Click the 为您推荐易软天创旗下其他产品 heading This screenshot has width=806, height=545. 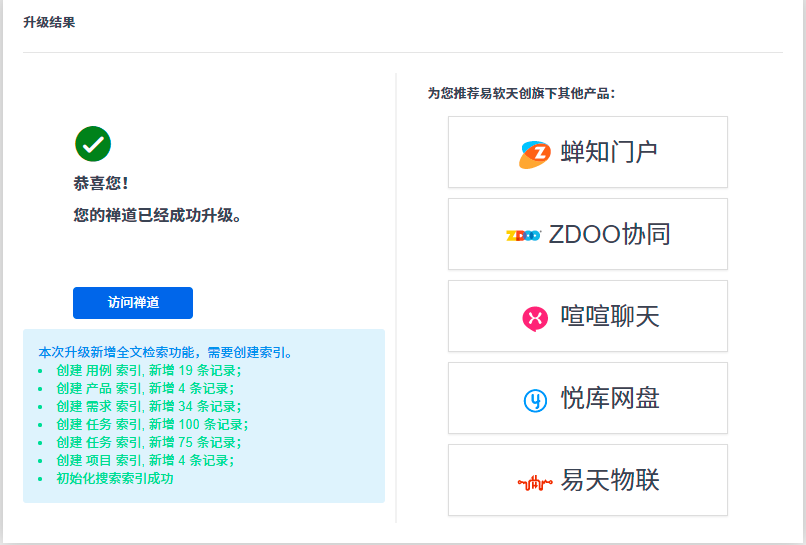click(x=521, y=93)
